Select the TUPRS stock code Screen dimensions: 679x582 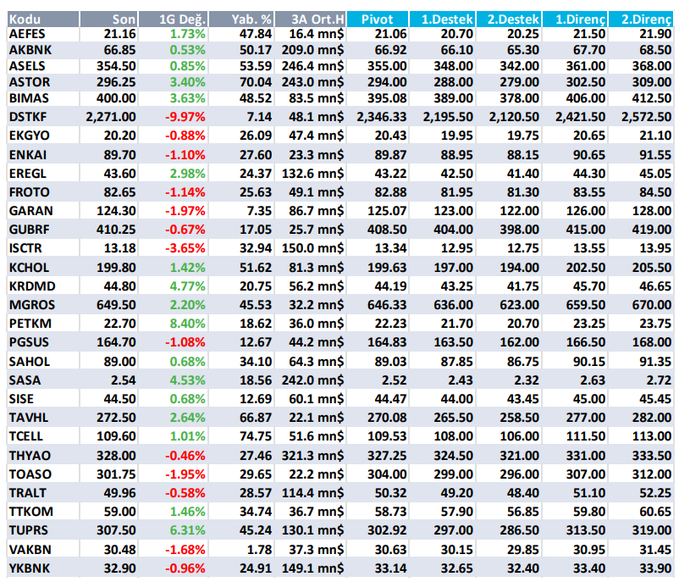[29, 530]
